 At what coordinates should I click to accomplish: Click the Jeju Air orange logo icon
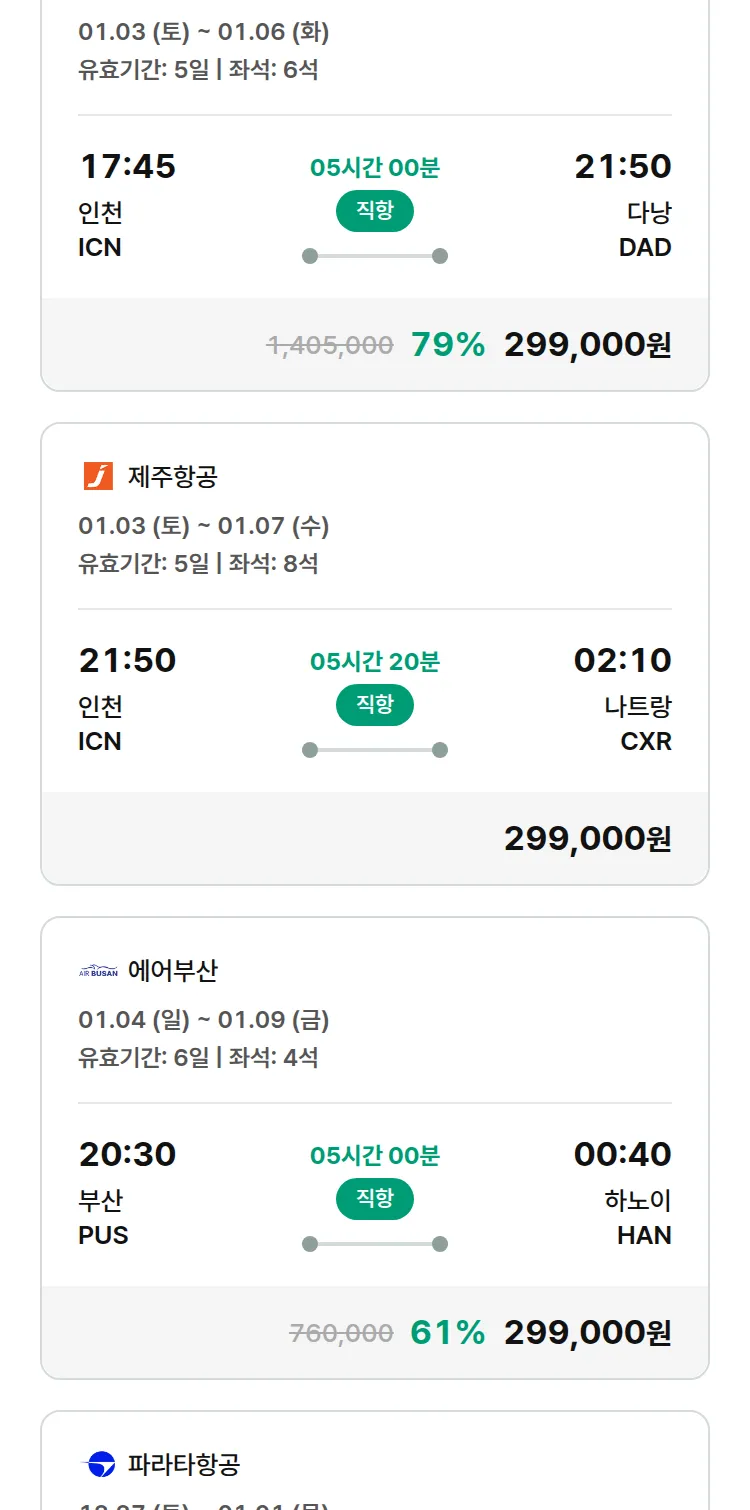click(x=98, y=477)
